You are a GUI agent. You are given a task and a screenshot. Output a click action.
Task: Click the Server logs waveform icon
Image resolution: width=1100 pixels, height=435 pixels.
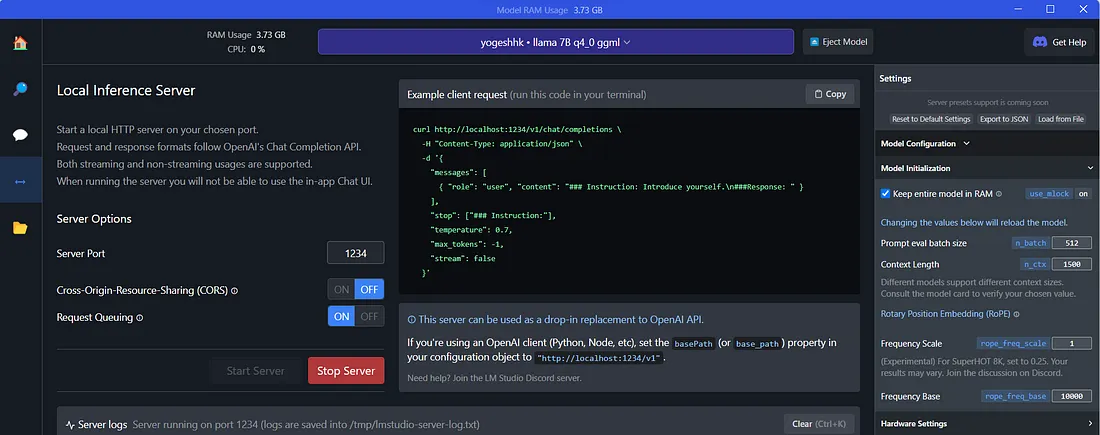pyautogui.click(x=70, y=424)
